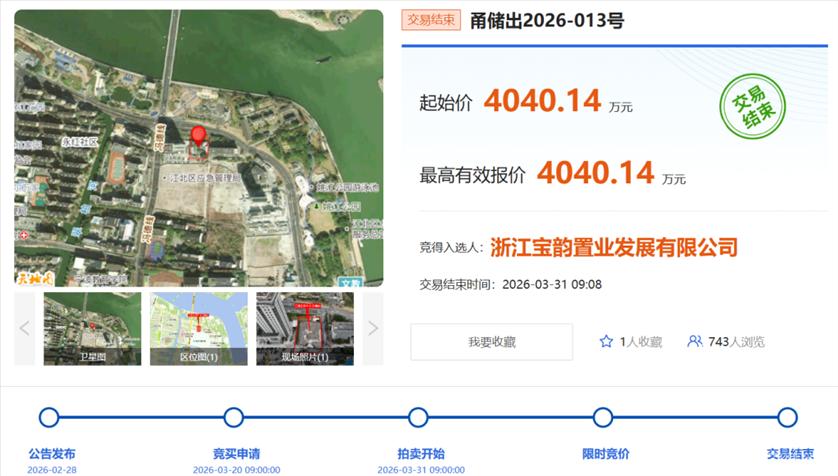838x476 pixels.
Task: Click the 交易结束 timeline node
Action: (787, 418)
